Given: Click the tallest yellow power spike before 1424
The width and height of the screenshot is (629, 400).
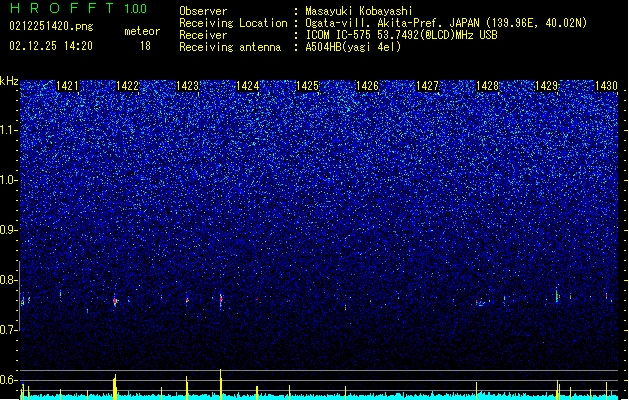Looking at the screenshot, I should click(221, 384).
